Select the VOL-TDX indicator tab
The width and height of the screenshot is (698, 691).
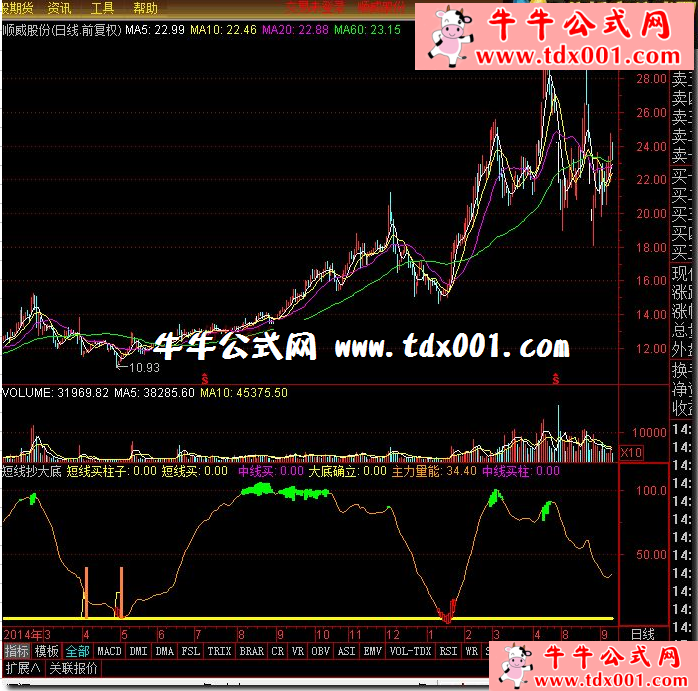click(410, 651)
